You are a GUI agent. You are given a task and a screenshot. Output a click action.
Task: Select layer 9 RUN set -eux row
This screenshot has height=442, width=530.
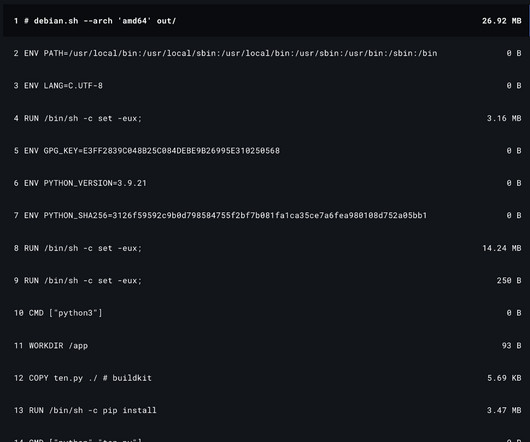pyautogui.click(x=266, y=280)
